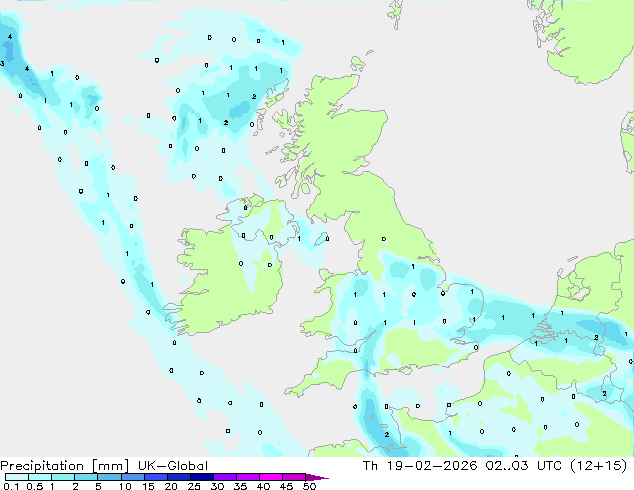
Task: Click the 0.1–0.5 mm palest legend swatch
Action: pyautogui.click(x=17, y=477)
